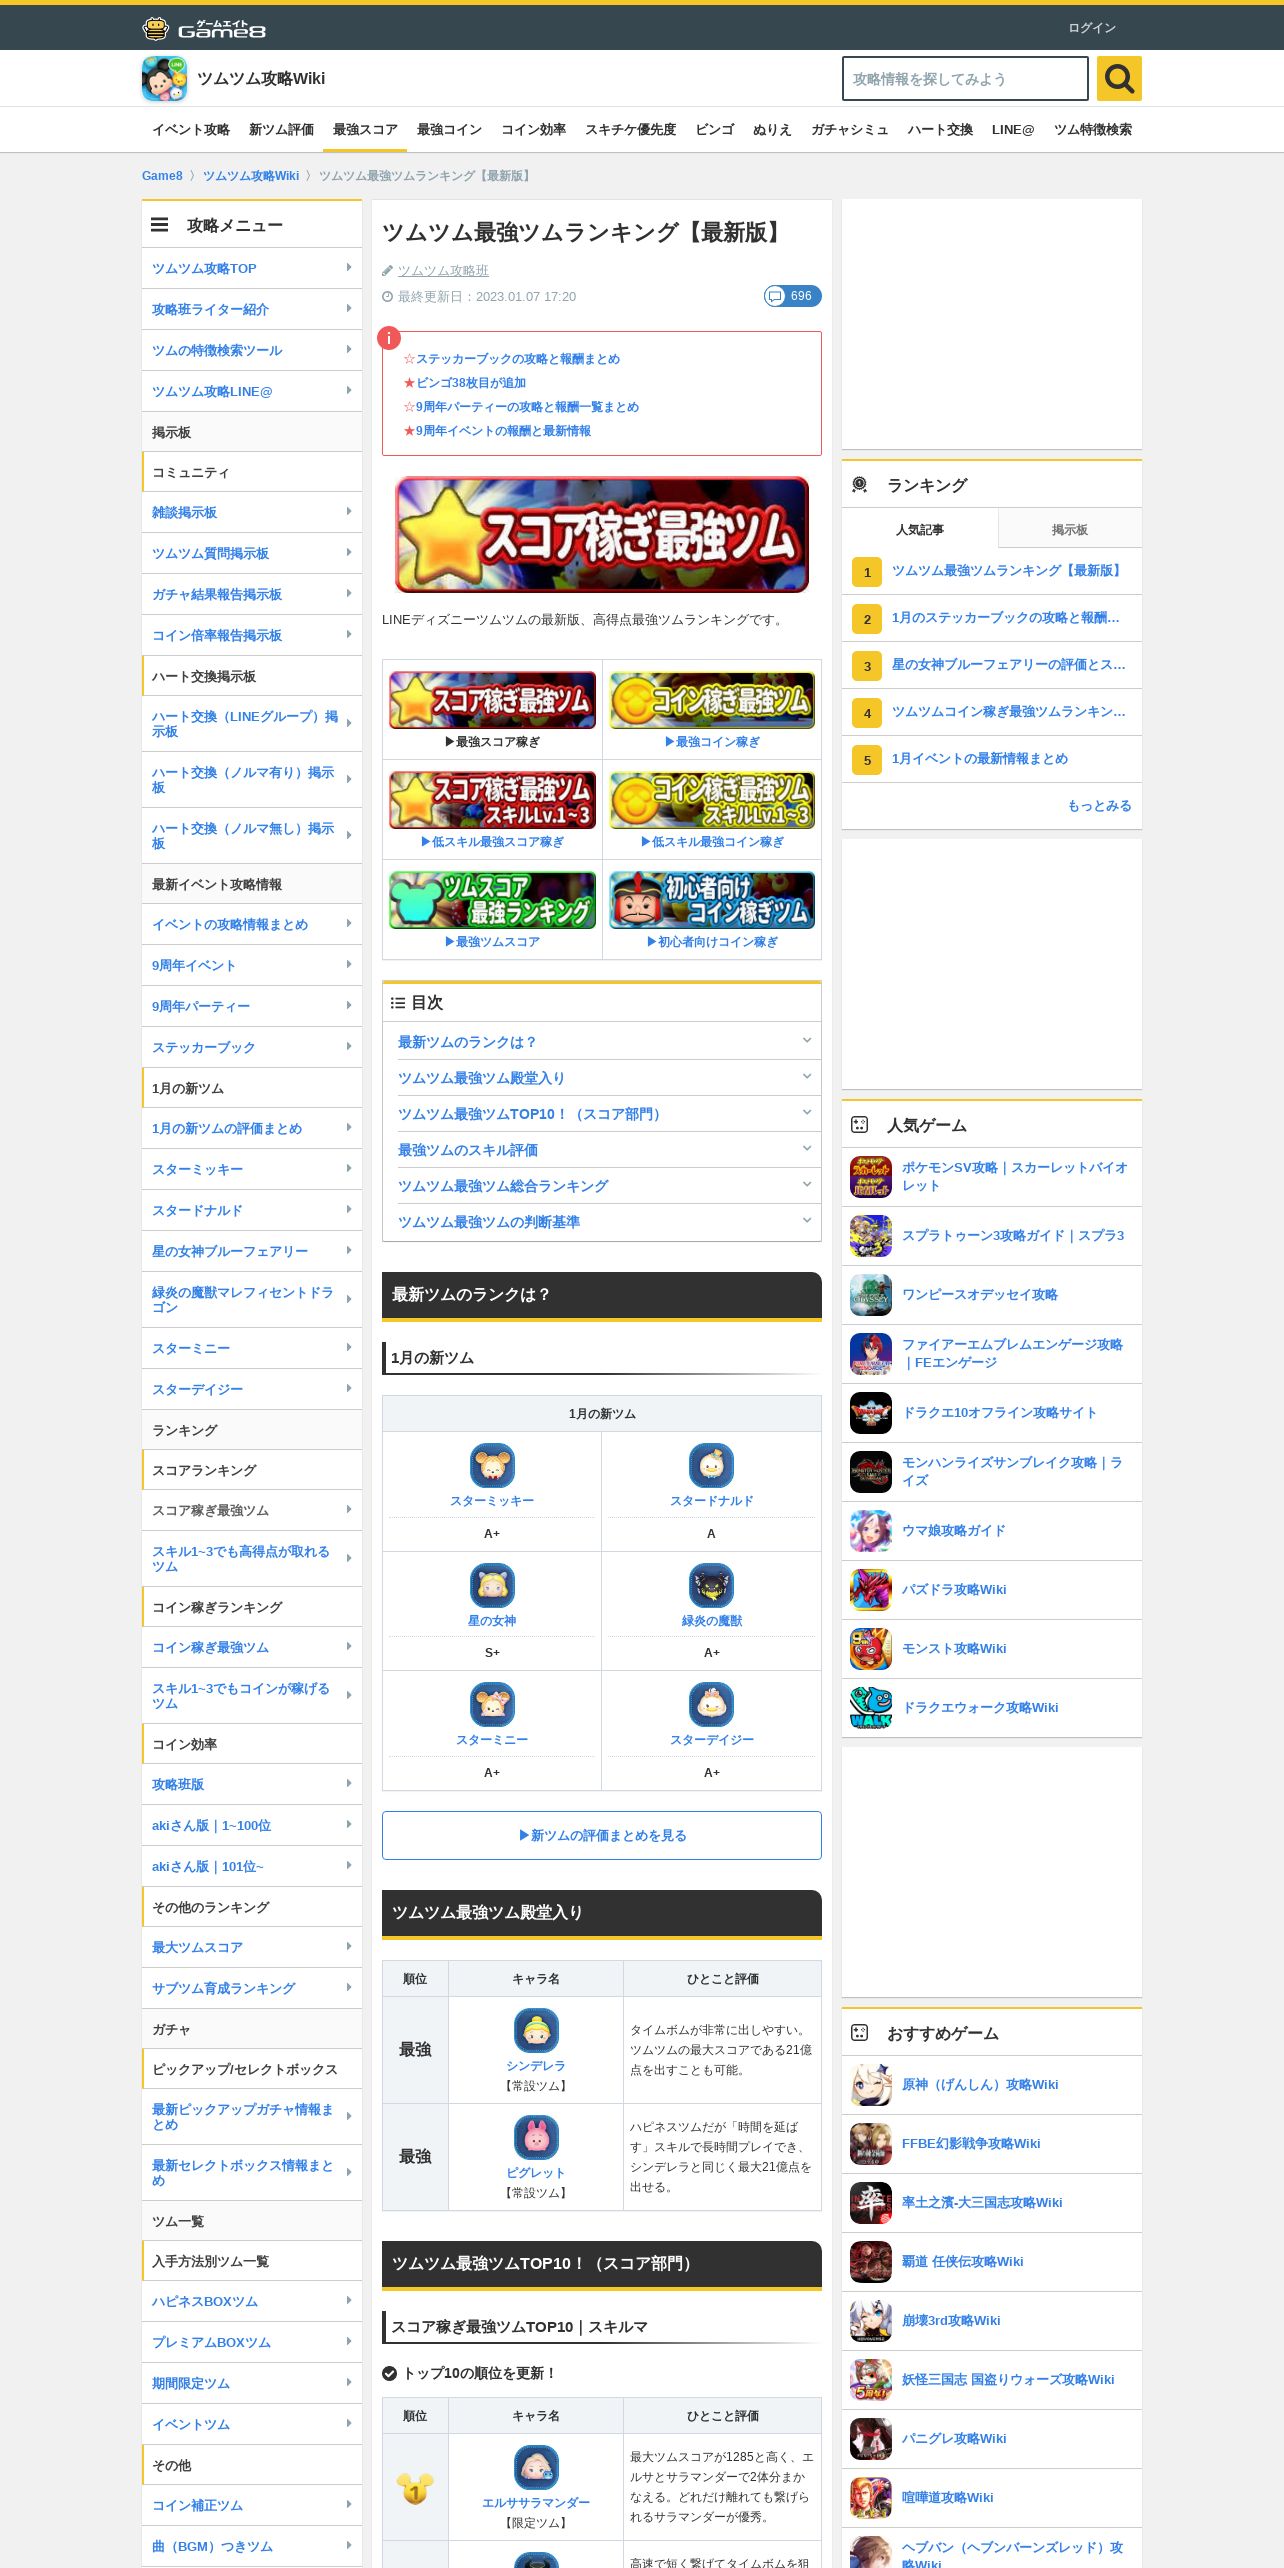Click the yellow search magnifier button
Image resolution: width=1284 pixels, height=2568 pixels.
(1119, 78)
